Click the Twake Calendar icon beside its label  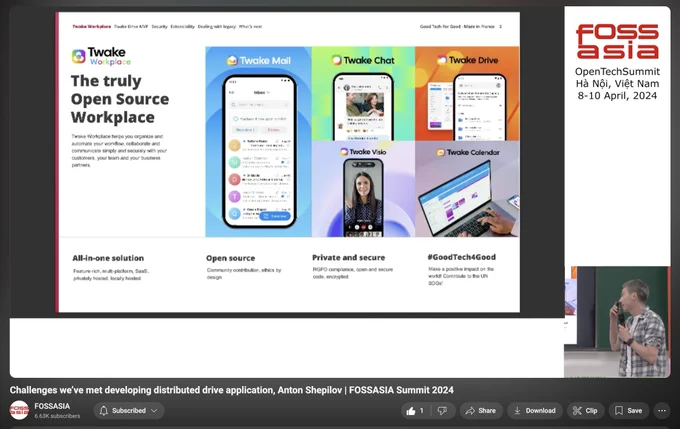click(x=441, y=152)
